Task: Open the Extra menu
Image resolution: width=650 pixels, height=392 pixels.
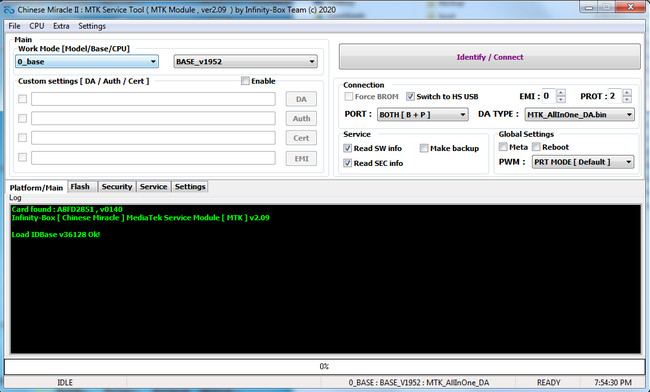Action: pyautogui.click(x=61, y=26)
